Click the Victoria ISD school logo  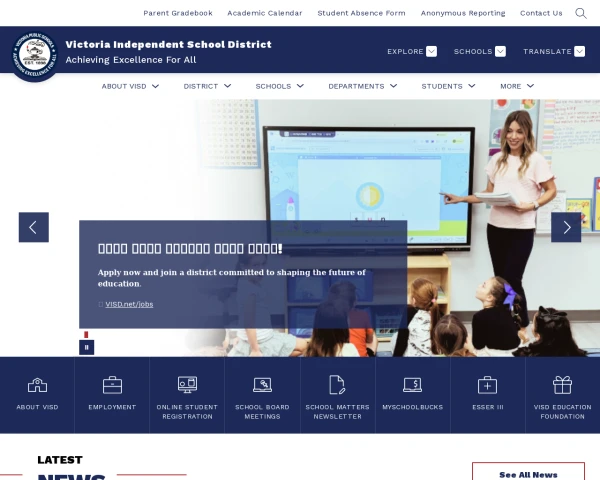pyautogui.click(x=36, y=55)
